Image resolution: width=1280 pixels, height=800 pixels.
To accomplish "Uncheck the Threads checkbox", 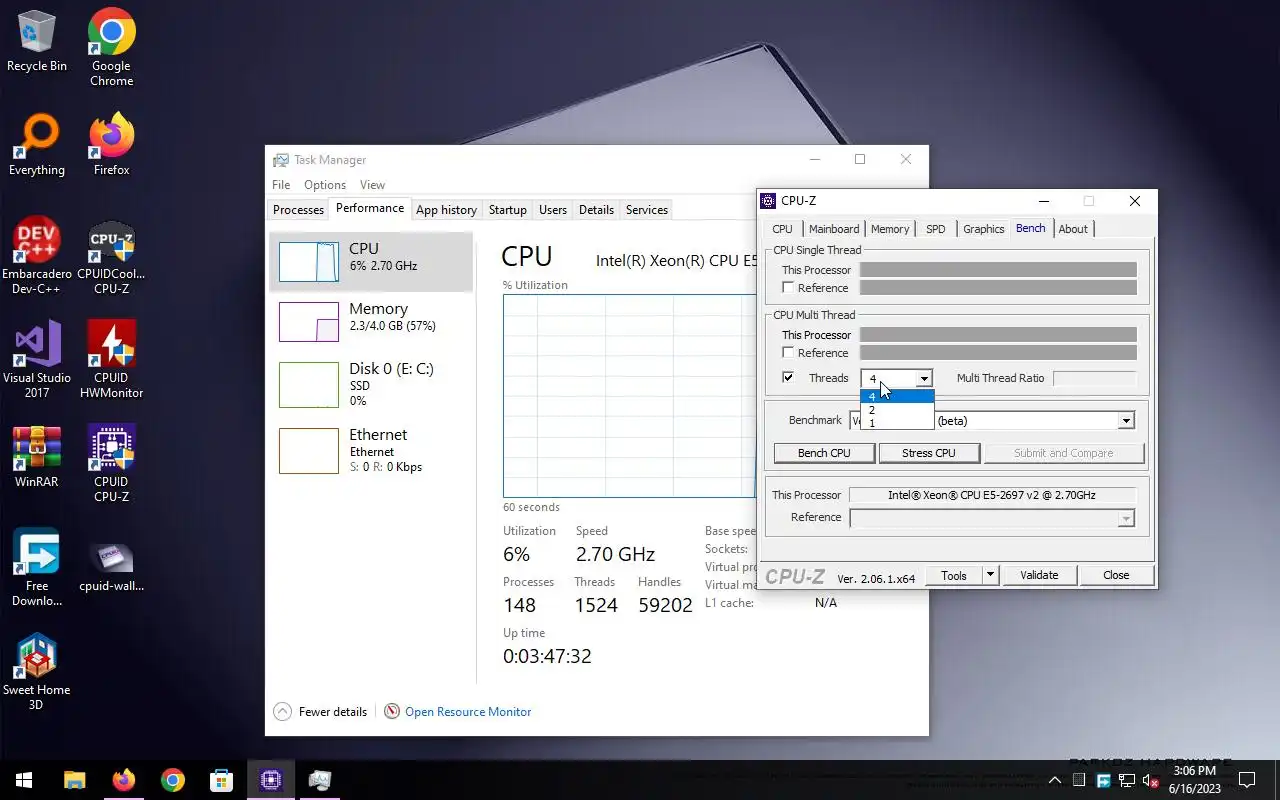I will pos(788,378).
